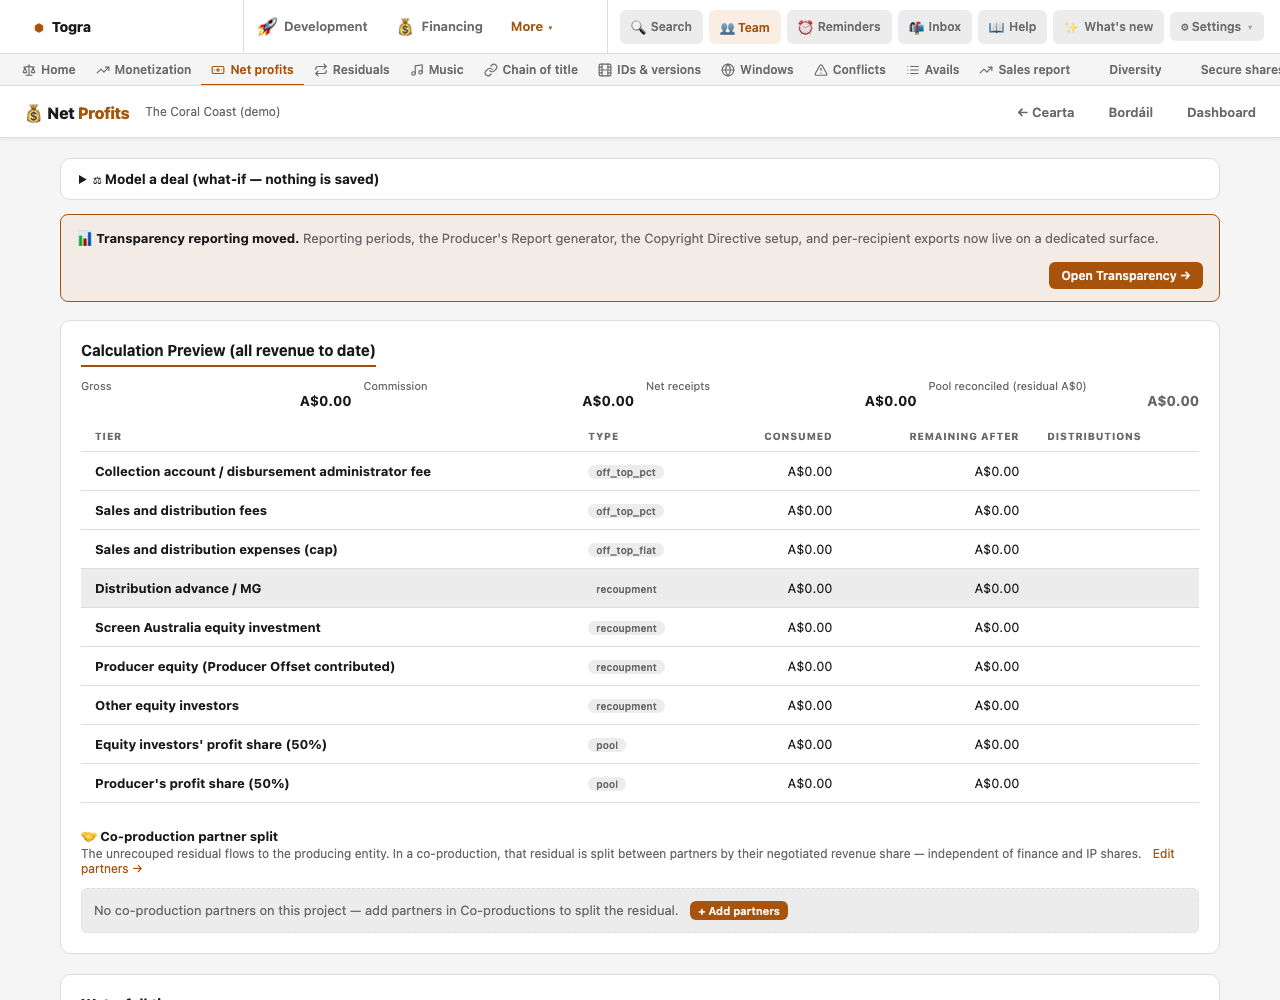Open Residuals via the loop arrows icon

click(x=321, y=70)
